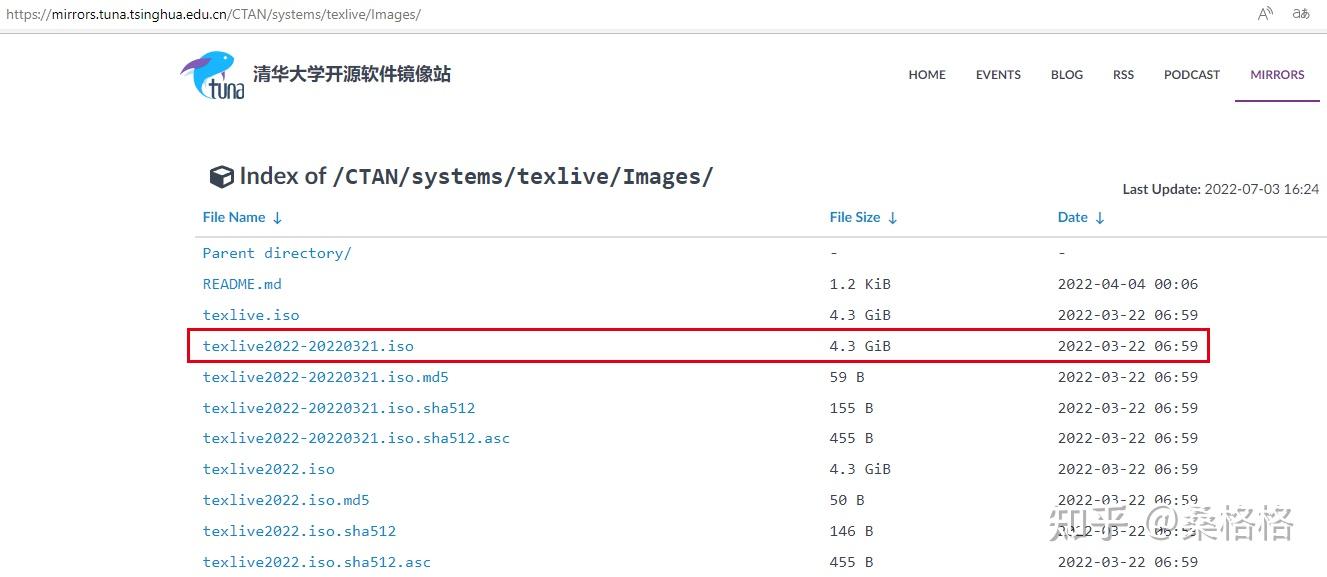Switch to the HOME menu item
Viewport: 1327px width, 577px height.
tap(926, 74)
